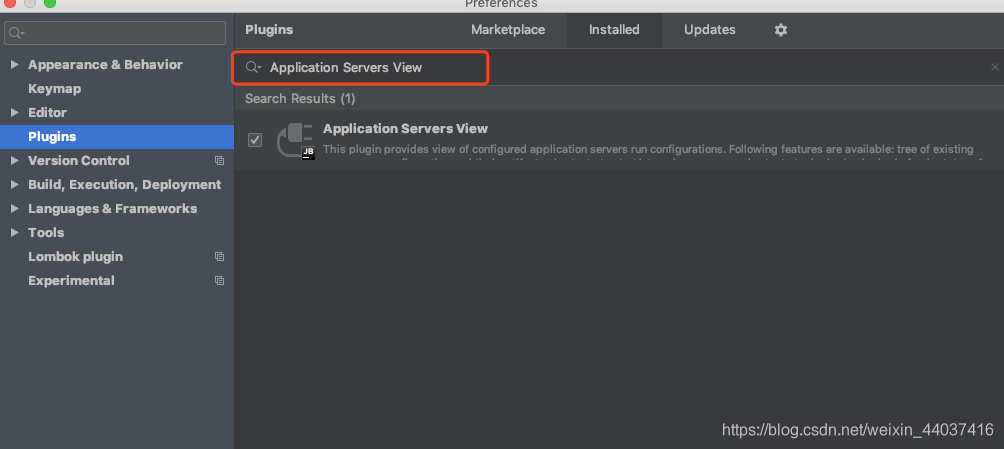Switch to the Marketplace tab
This screenshot has height=449, width=1004.
click(x=508, y=30)
